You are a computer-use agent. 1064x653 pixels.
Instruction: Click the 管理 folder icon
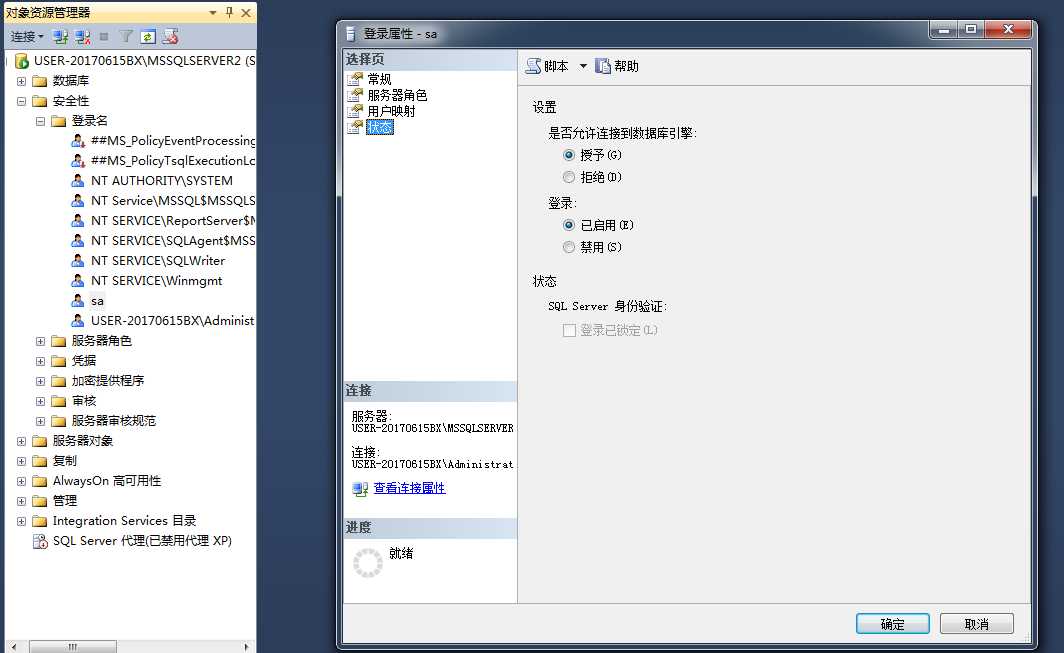click(40, 501)
